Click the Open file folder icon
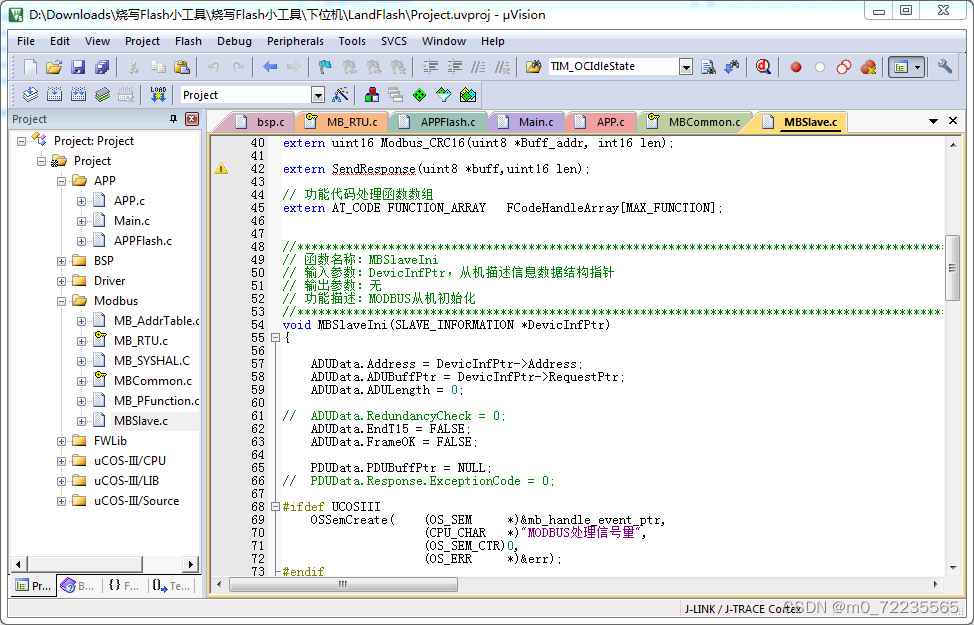Viewport: 974px width, 625px height. click(x=54, y=66)
